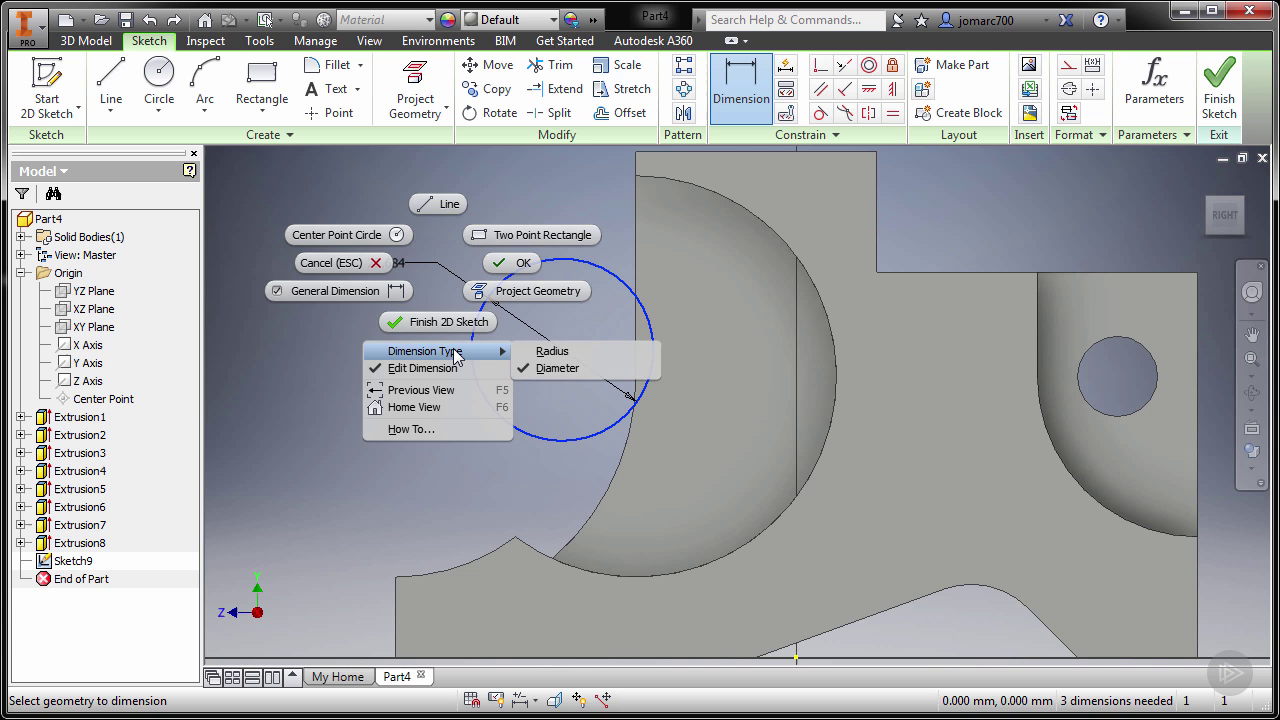Select the Copy tool
The height and width of the screenshot is (720, 1280).
coord(487,89)
